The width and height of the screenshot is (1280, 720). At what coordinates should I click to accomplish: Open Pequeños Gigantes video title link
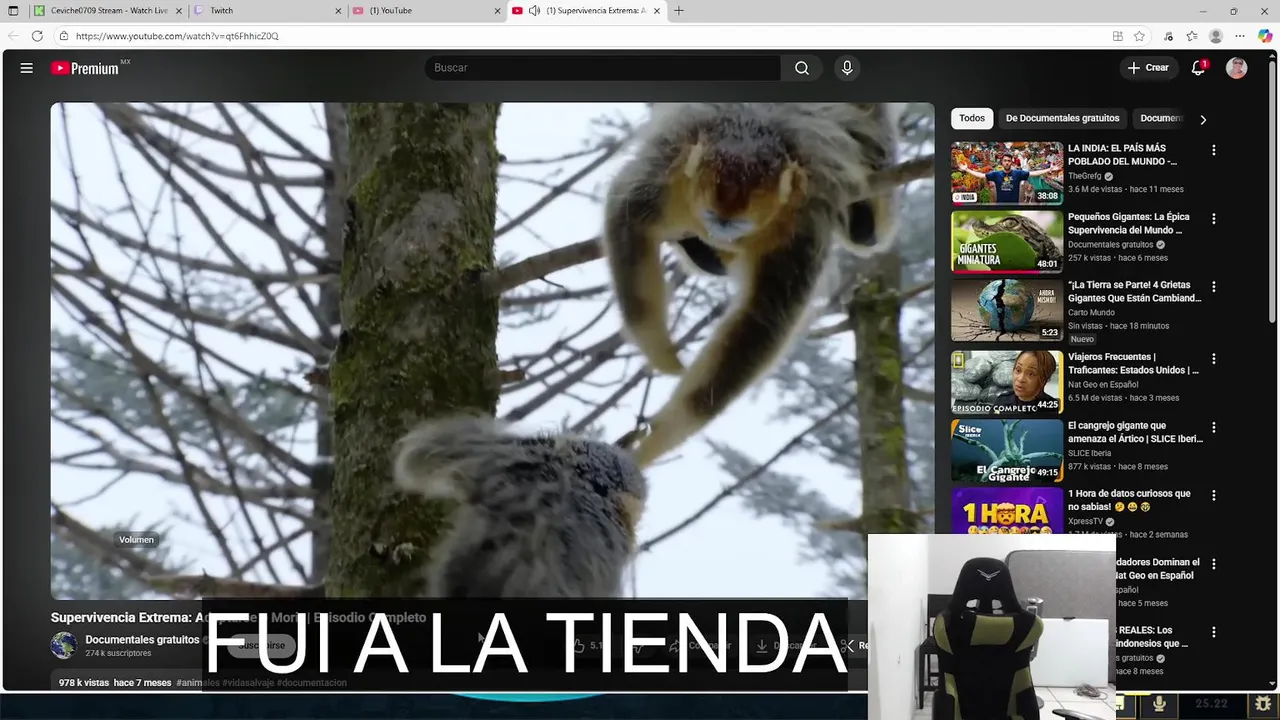click(1128, 223)
